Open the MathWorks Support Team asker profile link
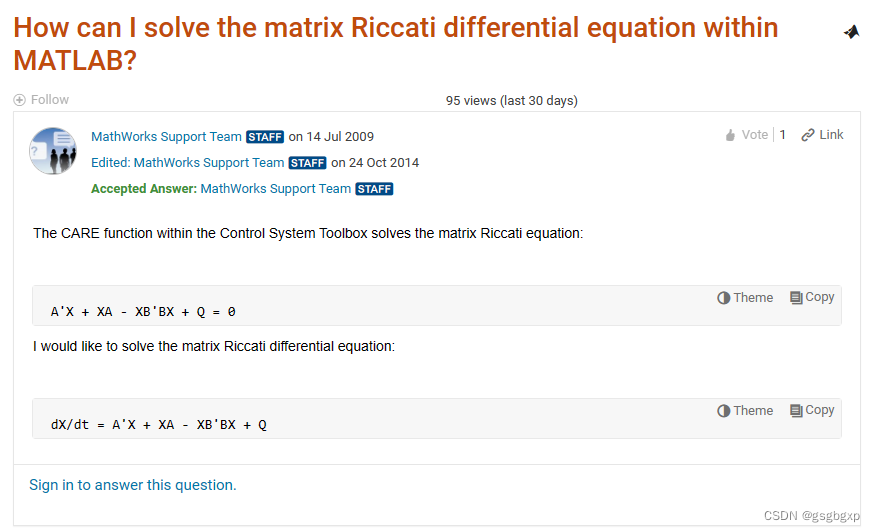This screenshot has width=875, height=532. [x=166, y=137]
